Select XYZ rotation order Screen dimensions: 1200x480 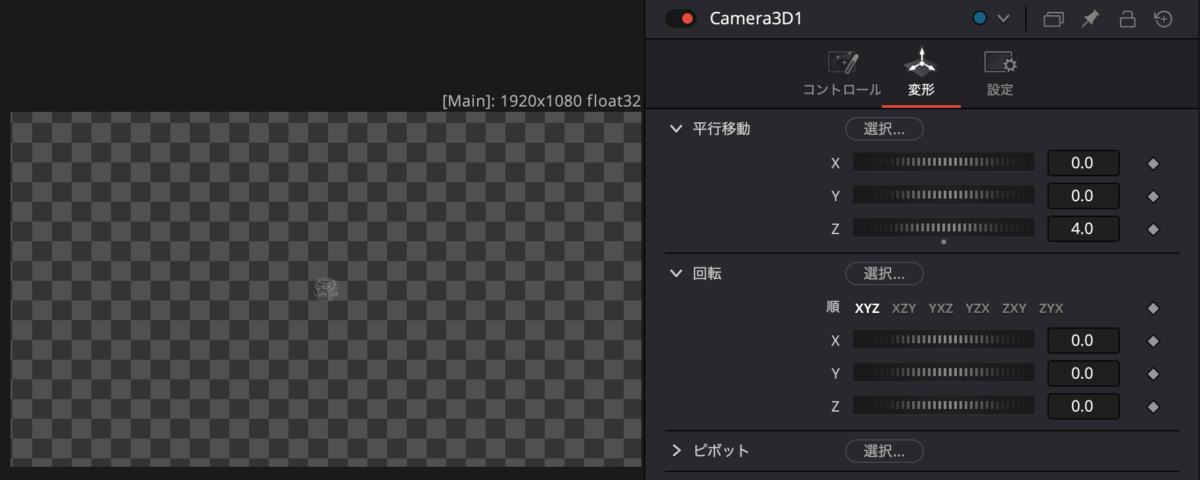867,308
